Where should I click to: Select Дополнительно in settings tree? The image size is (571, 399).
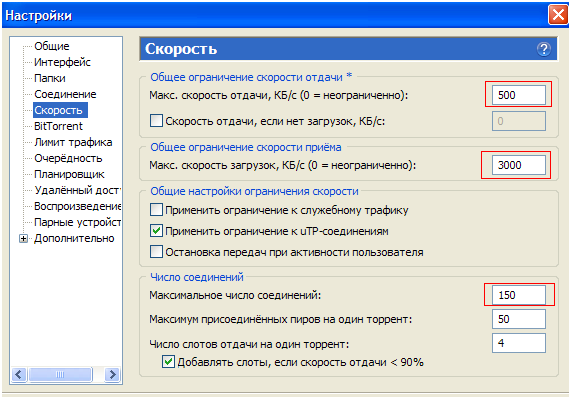point(74,238)
